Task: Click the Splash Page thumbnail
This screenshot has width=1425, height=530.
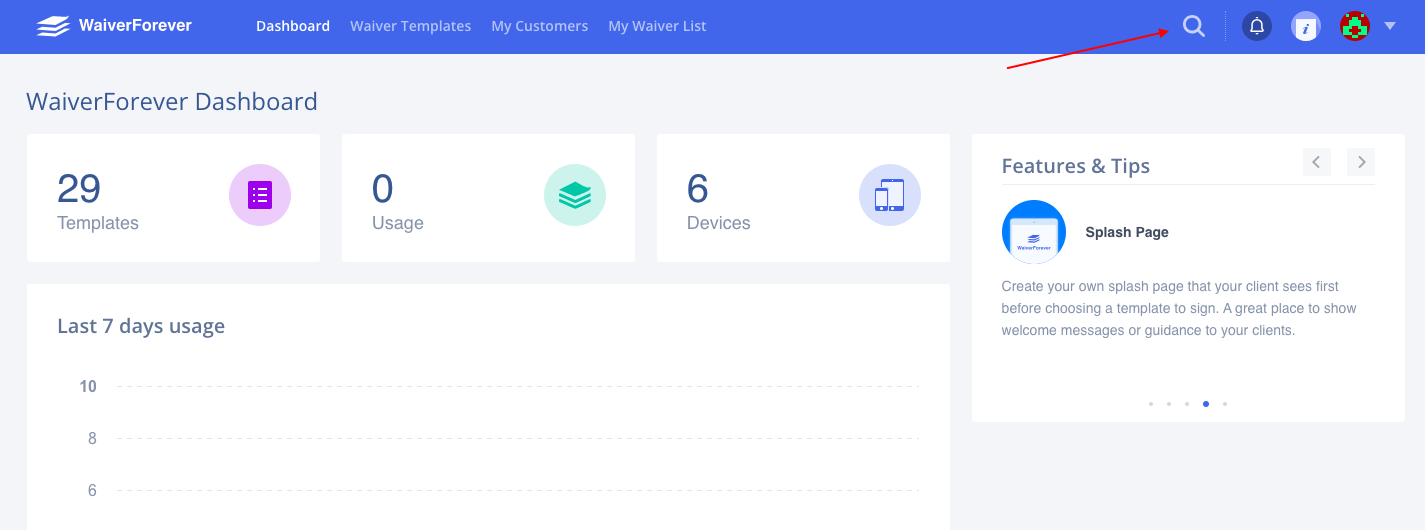Action: [1034, 232]
